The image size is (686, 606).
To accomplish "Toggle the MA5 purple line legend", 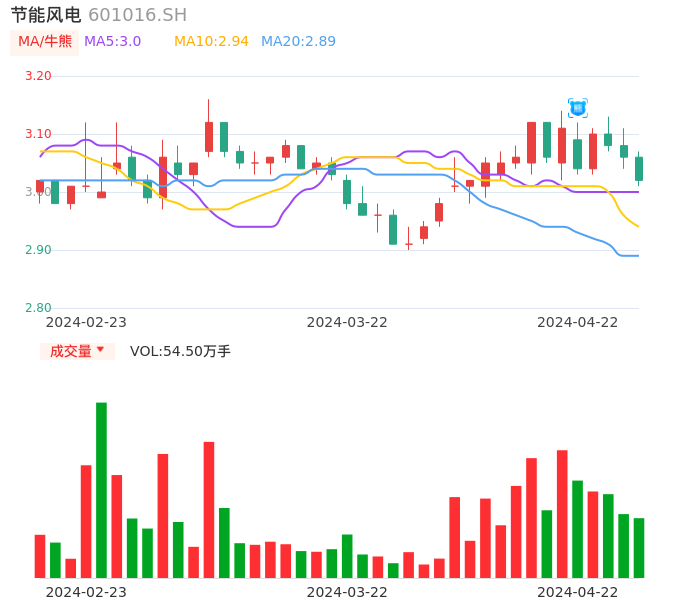I will [x=112, y=42].
